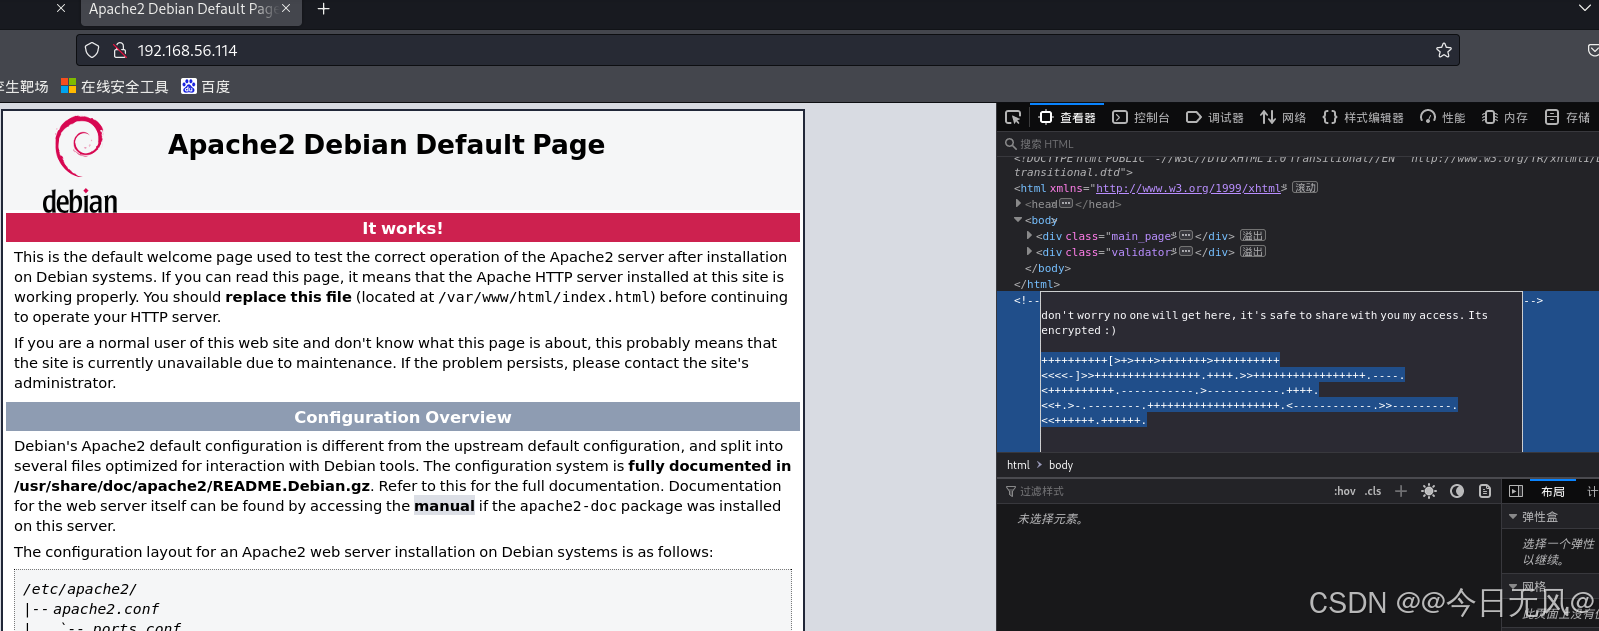Click the ellipsis badge inside the head element

click(x=1066, y=203)
